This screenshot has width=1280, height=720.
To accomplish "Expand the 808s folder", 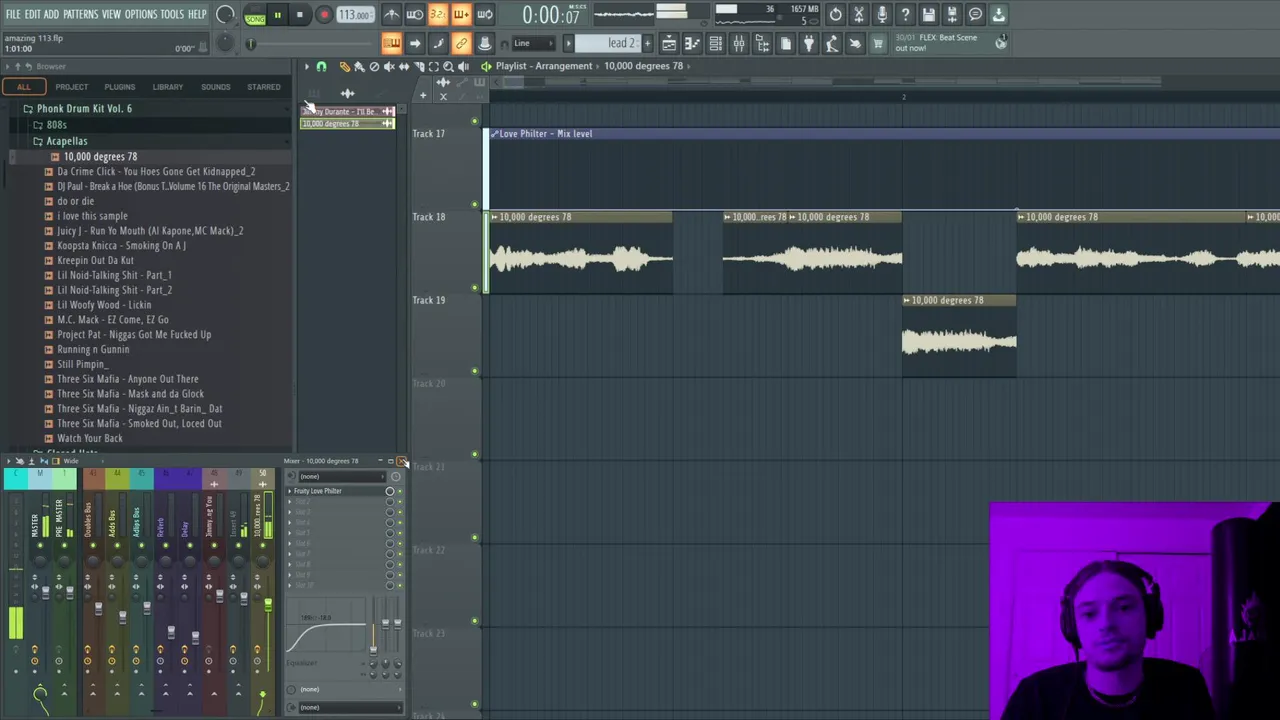I will pos(56,125).
